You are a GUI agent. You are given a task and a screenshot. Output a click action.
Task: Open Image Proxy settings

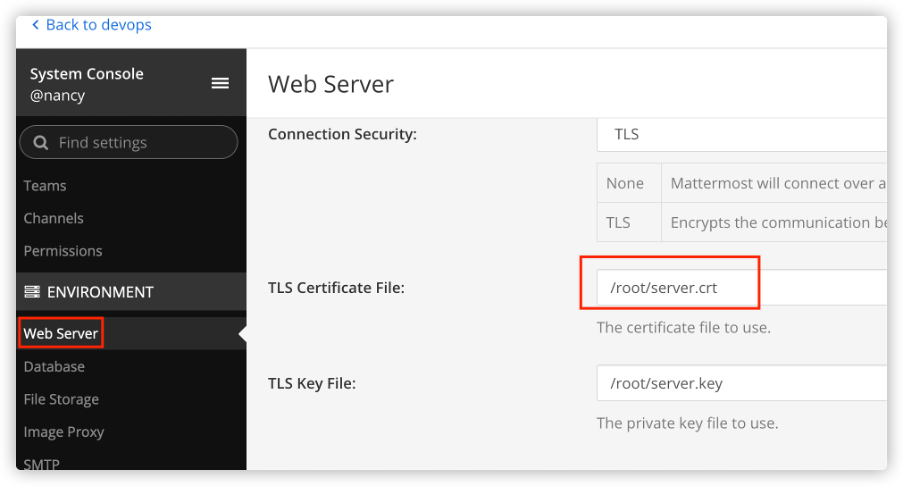click(64, 432)
